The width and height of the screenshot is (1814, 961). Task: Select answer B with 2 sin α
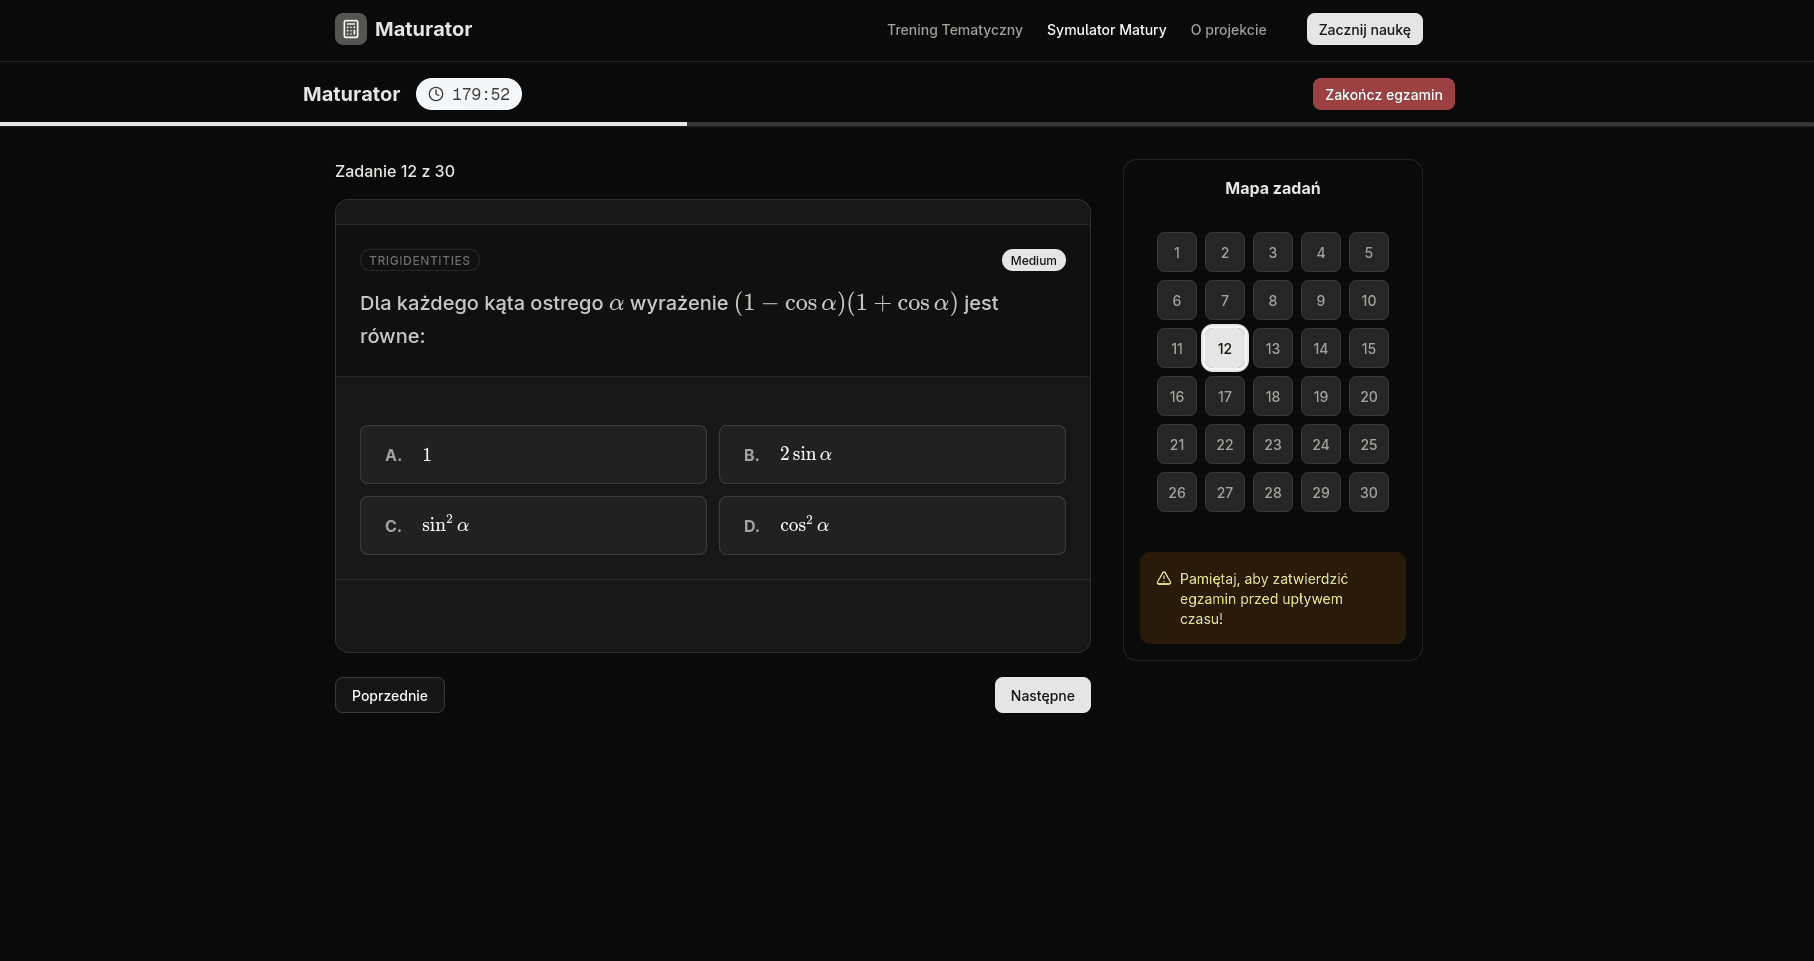892,454
